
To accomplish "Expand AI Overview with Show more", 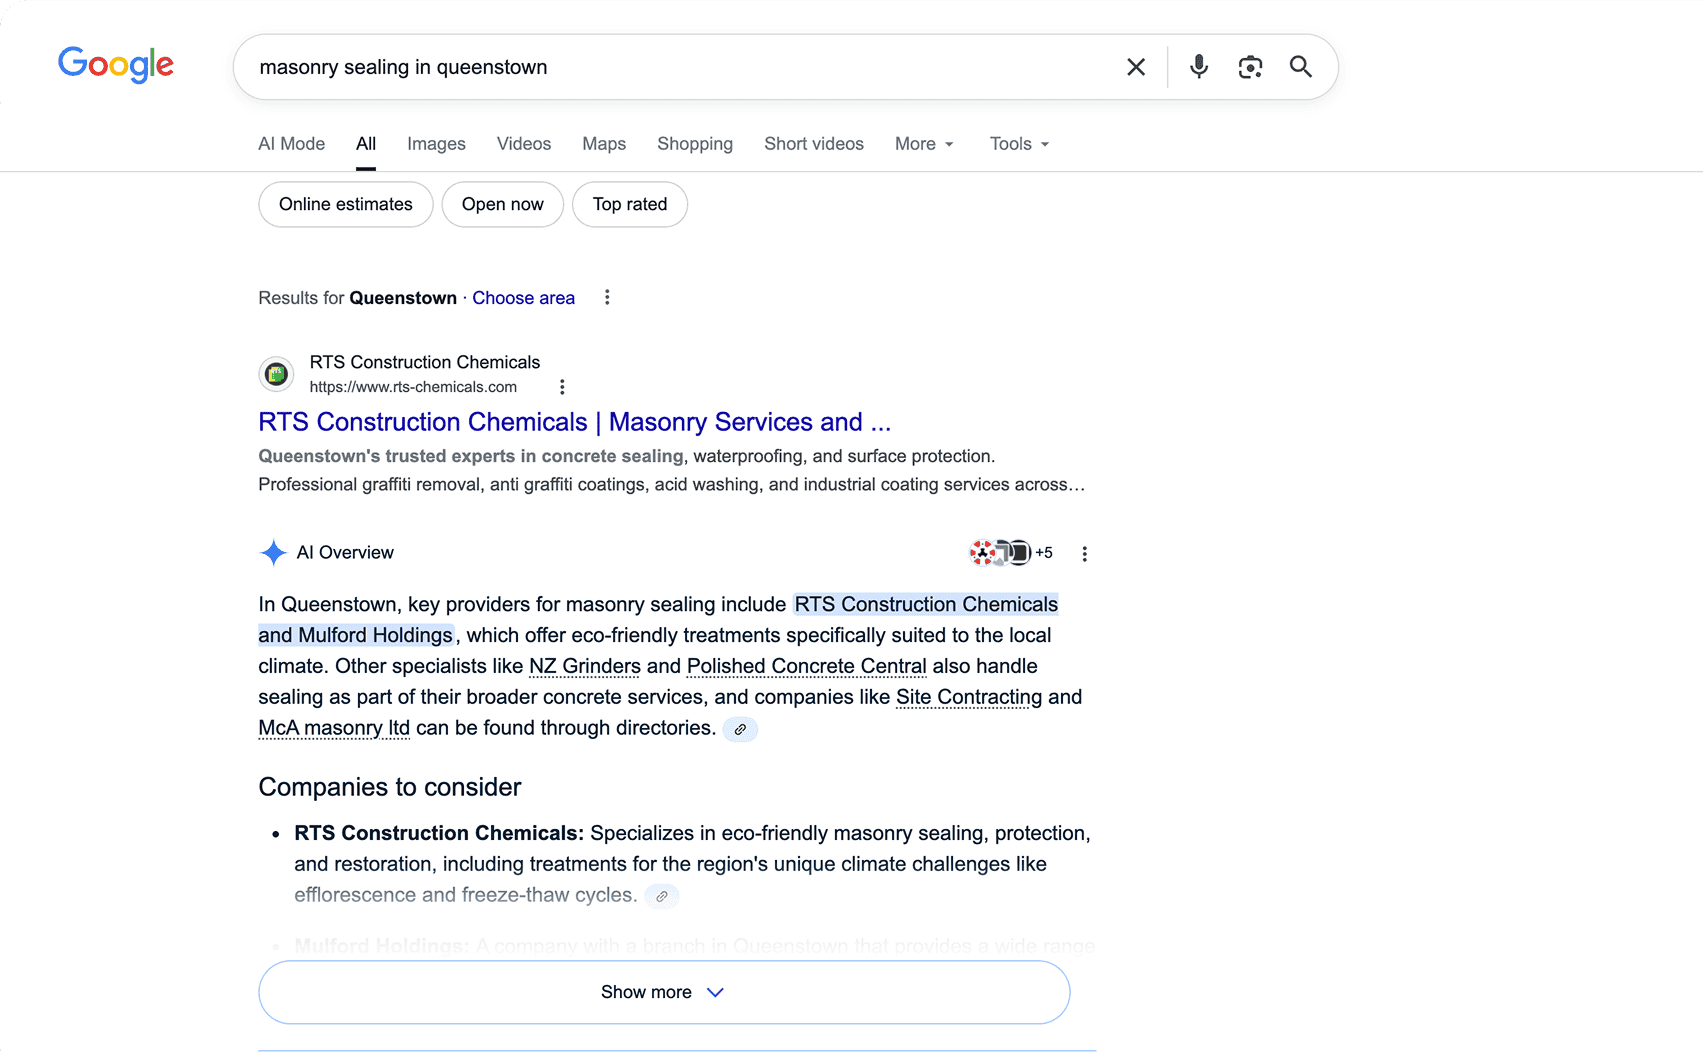I will click(x=664, y=992).
